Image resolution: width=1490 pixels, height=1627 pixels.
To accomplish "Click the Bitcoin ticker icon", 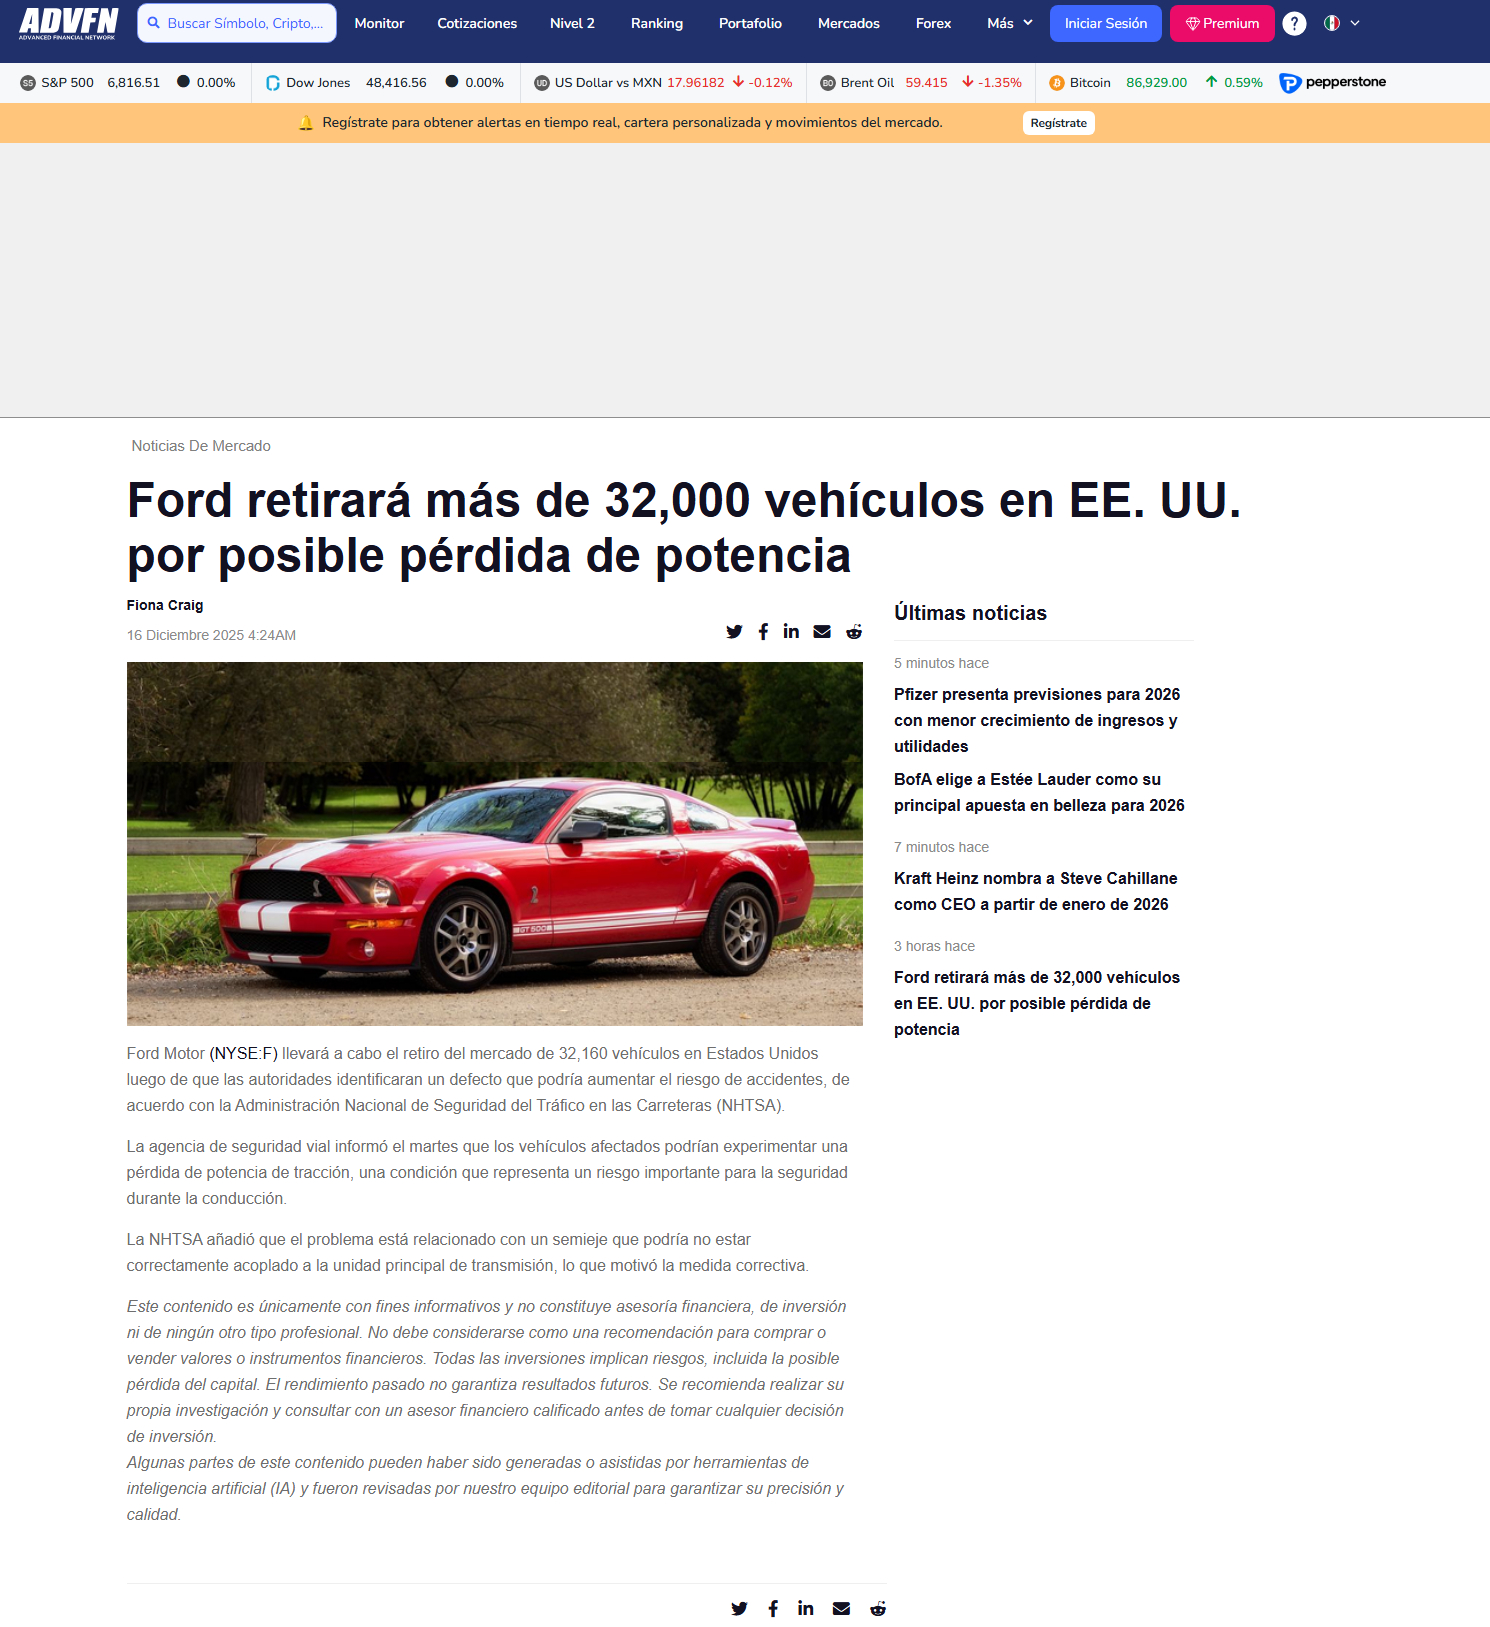I will [1057, 83].
